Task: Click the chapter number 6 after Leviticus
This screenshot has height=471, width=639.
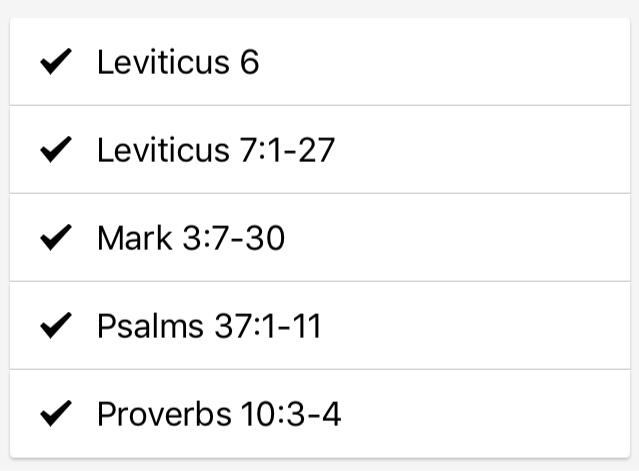Action: click(x=249, y=62)
